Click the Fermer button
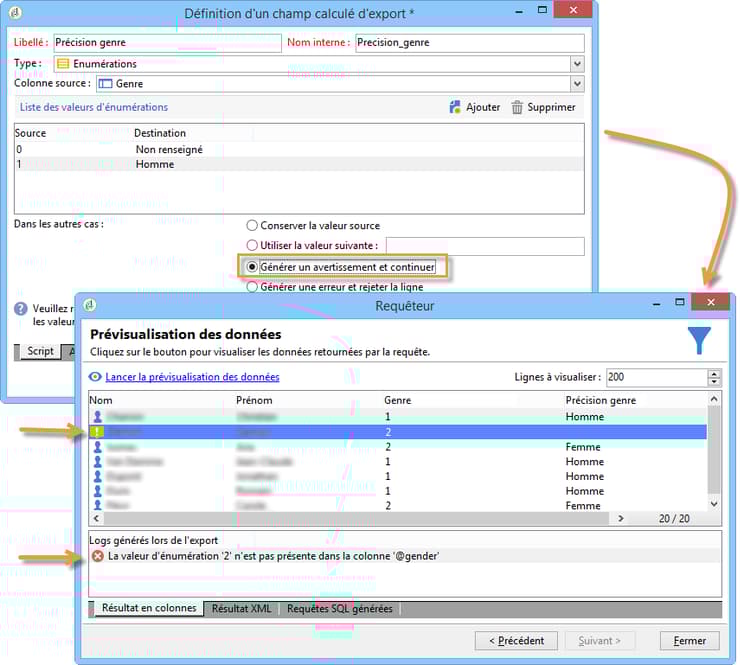Image resolution: width=750 pixels, height=665 pixels. [x=689, y=641]
